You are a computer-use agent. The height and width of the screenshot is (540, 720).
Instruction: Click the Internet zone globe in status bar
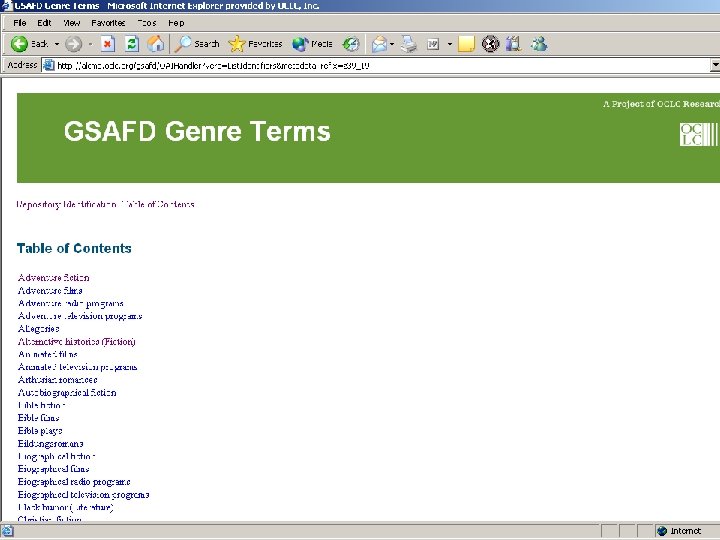662,531
